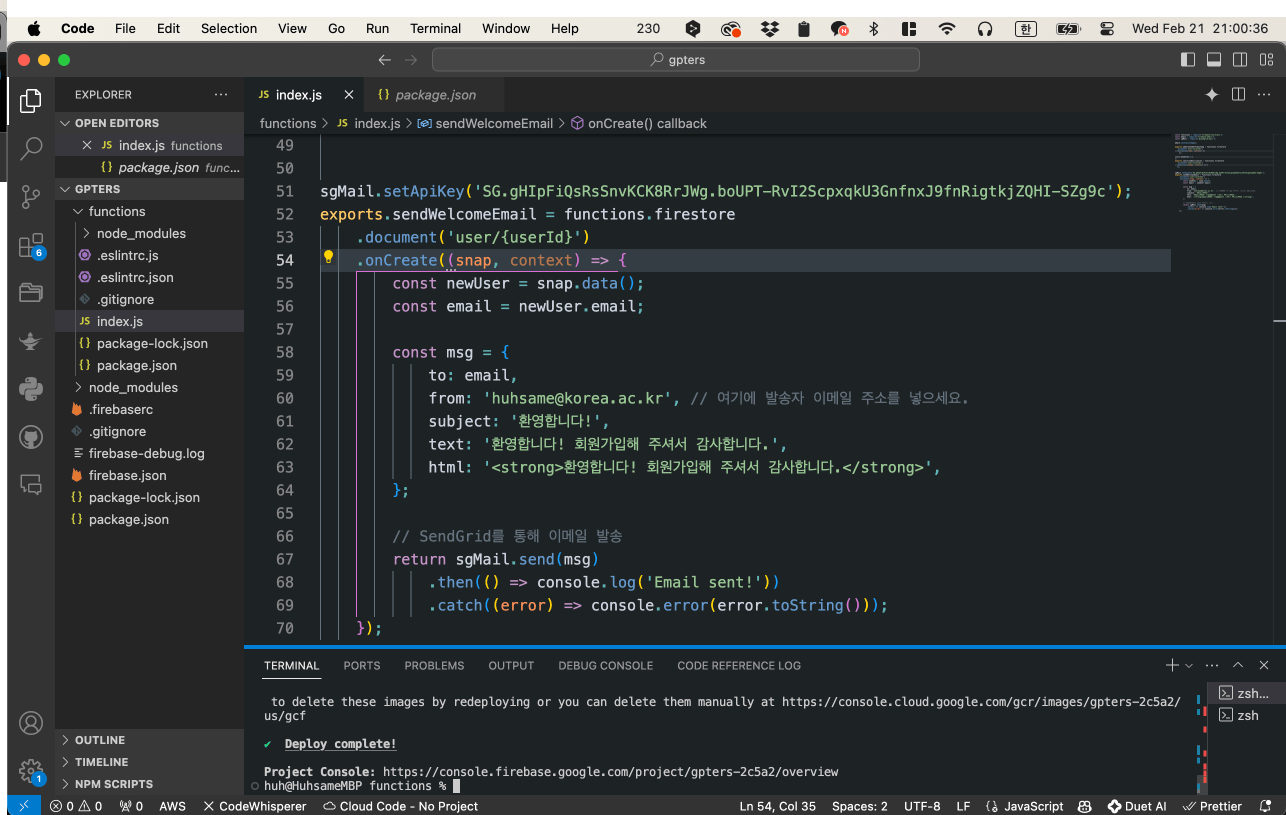1286x815 pixels.
Task: Open the GitHub icon in activity bar
Action: point(31,437)
